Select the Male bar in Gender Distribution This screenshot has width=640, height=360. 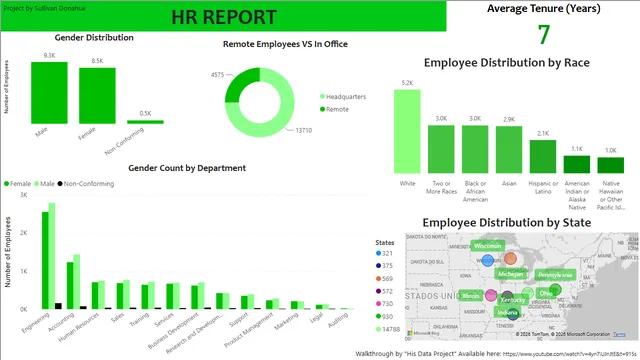click(49, 93)
